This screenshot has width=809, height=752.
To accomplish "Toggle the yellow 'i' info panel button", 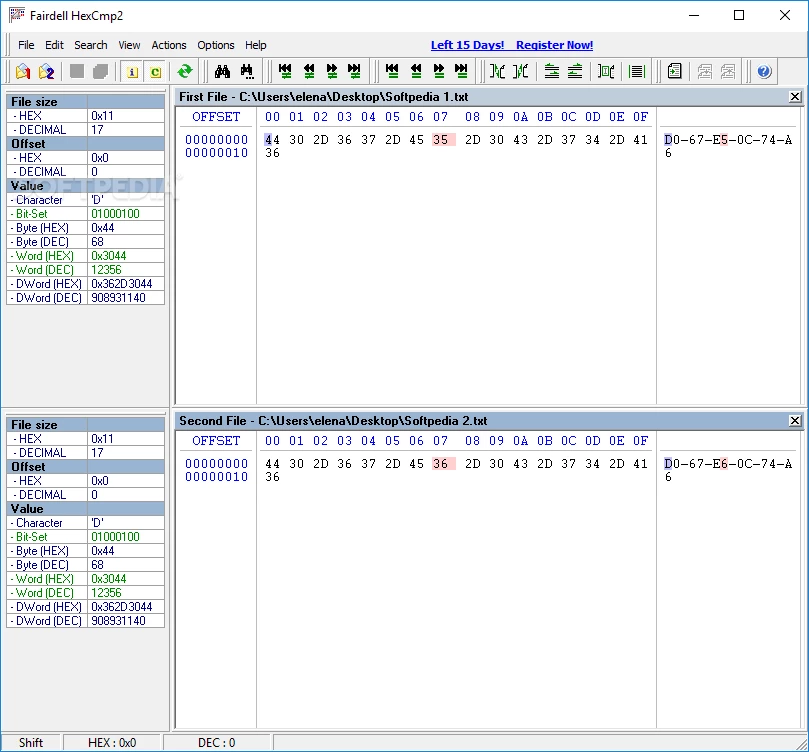I will coord(132,71).
